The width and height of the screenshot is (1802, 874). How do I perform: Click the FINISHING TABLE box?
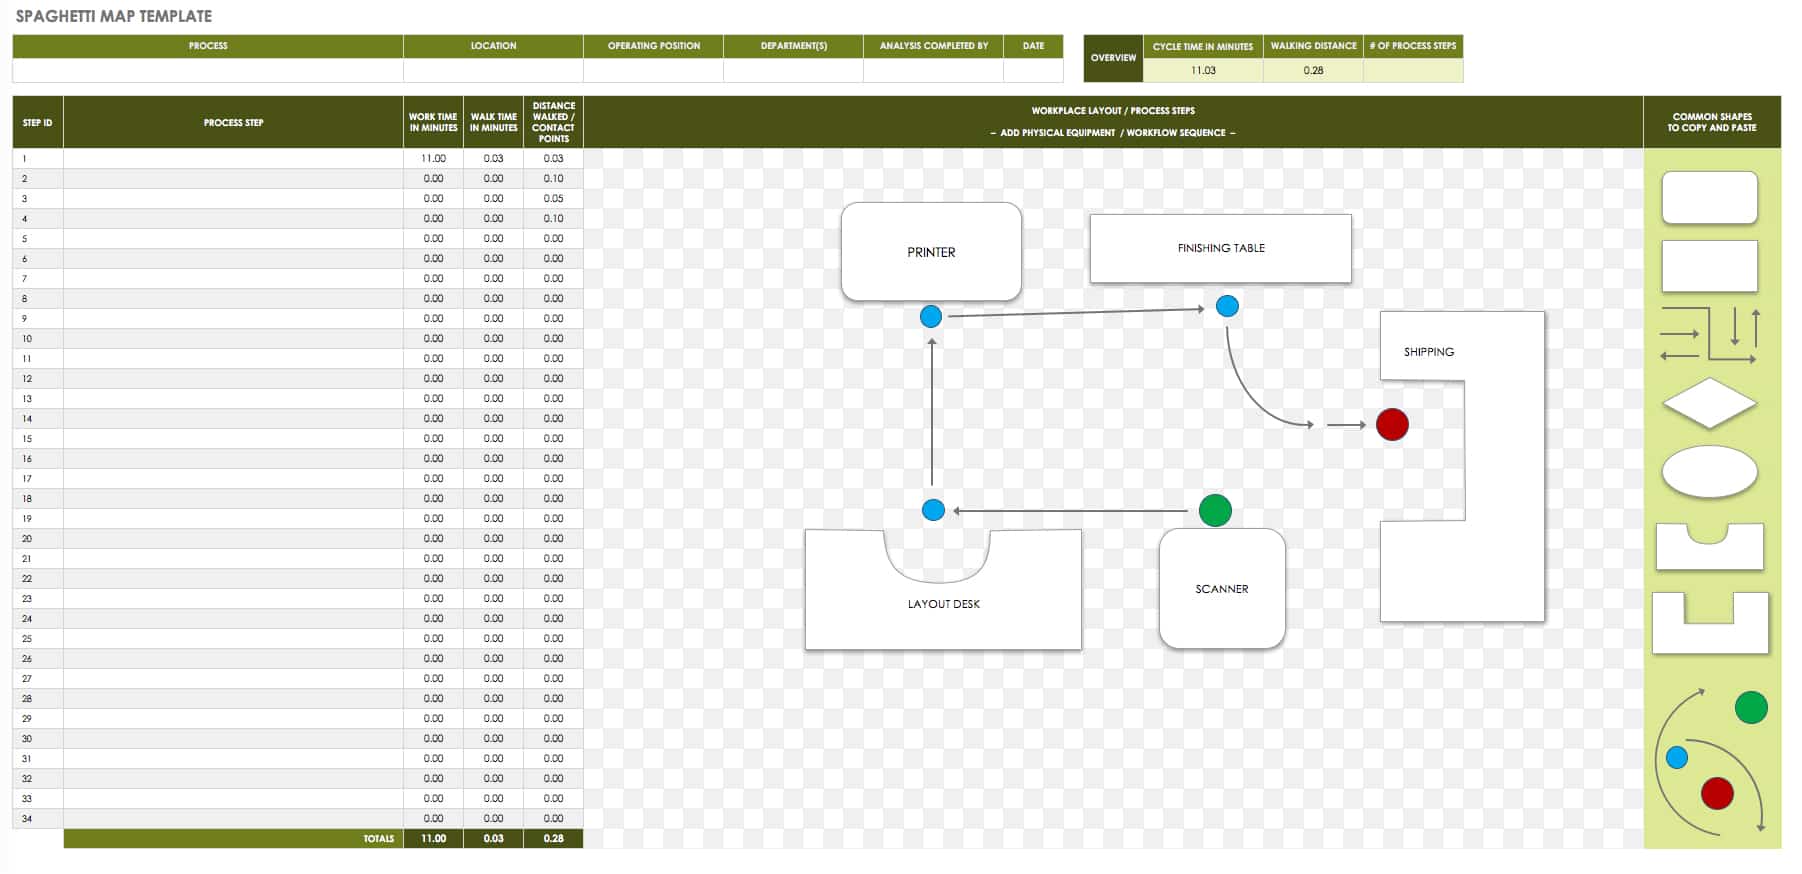(1220, 248)
